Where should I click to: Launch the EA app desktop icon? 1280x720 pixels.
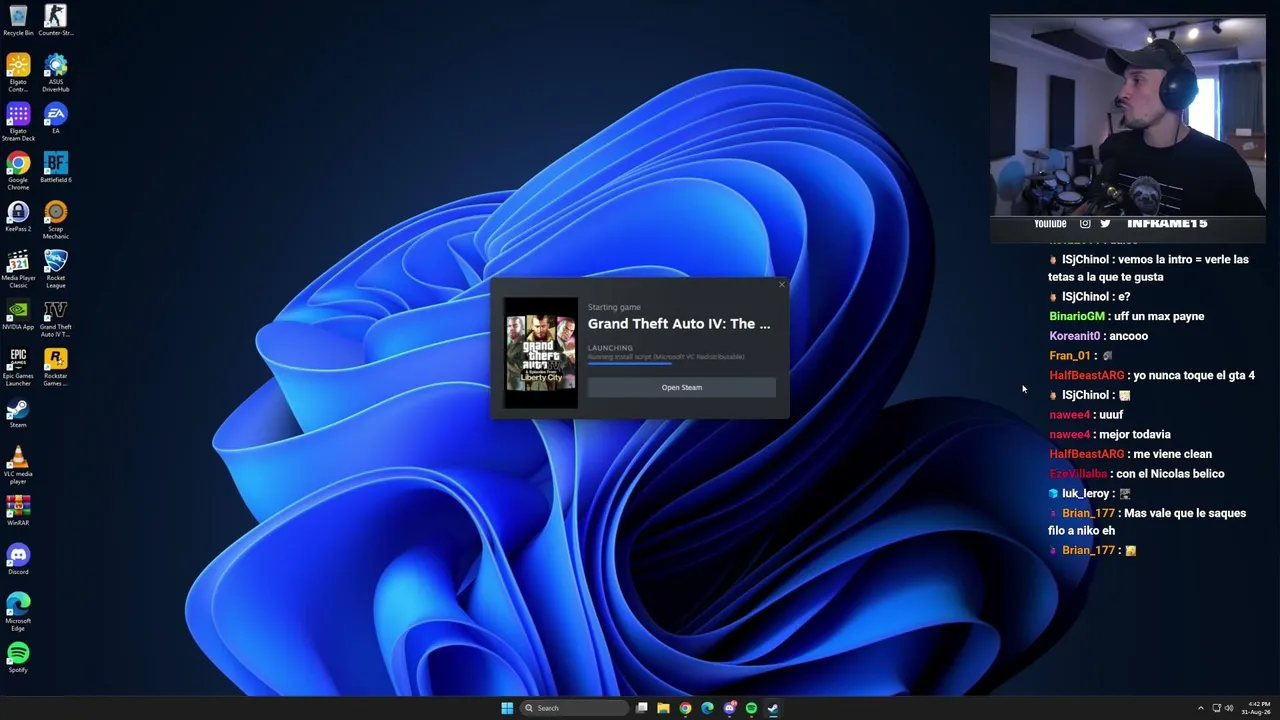pyautogui.click(x=55, y=119)
